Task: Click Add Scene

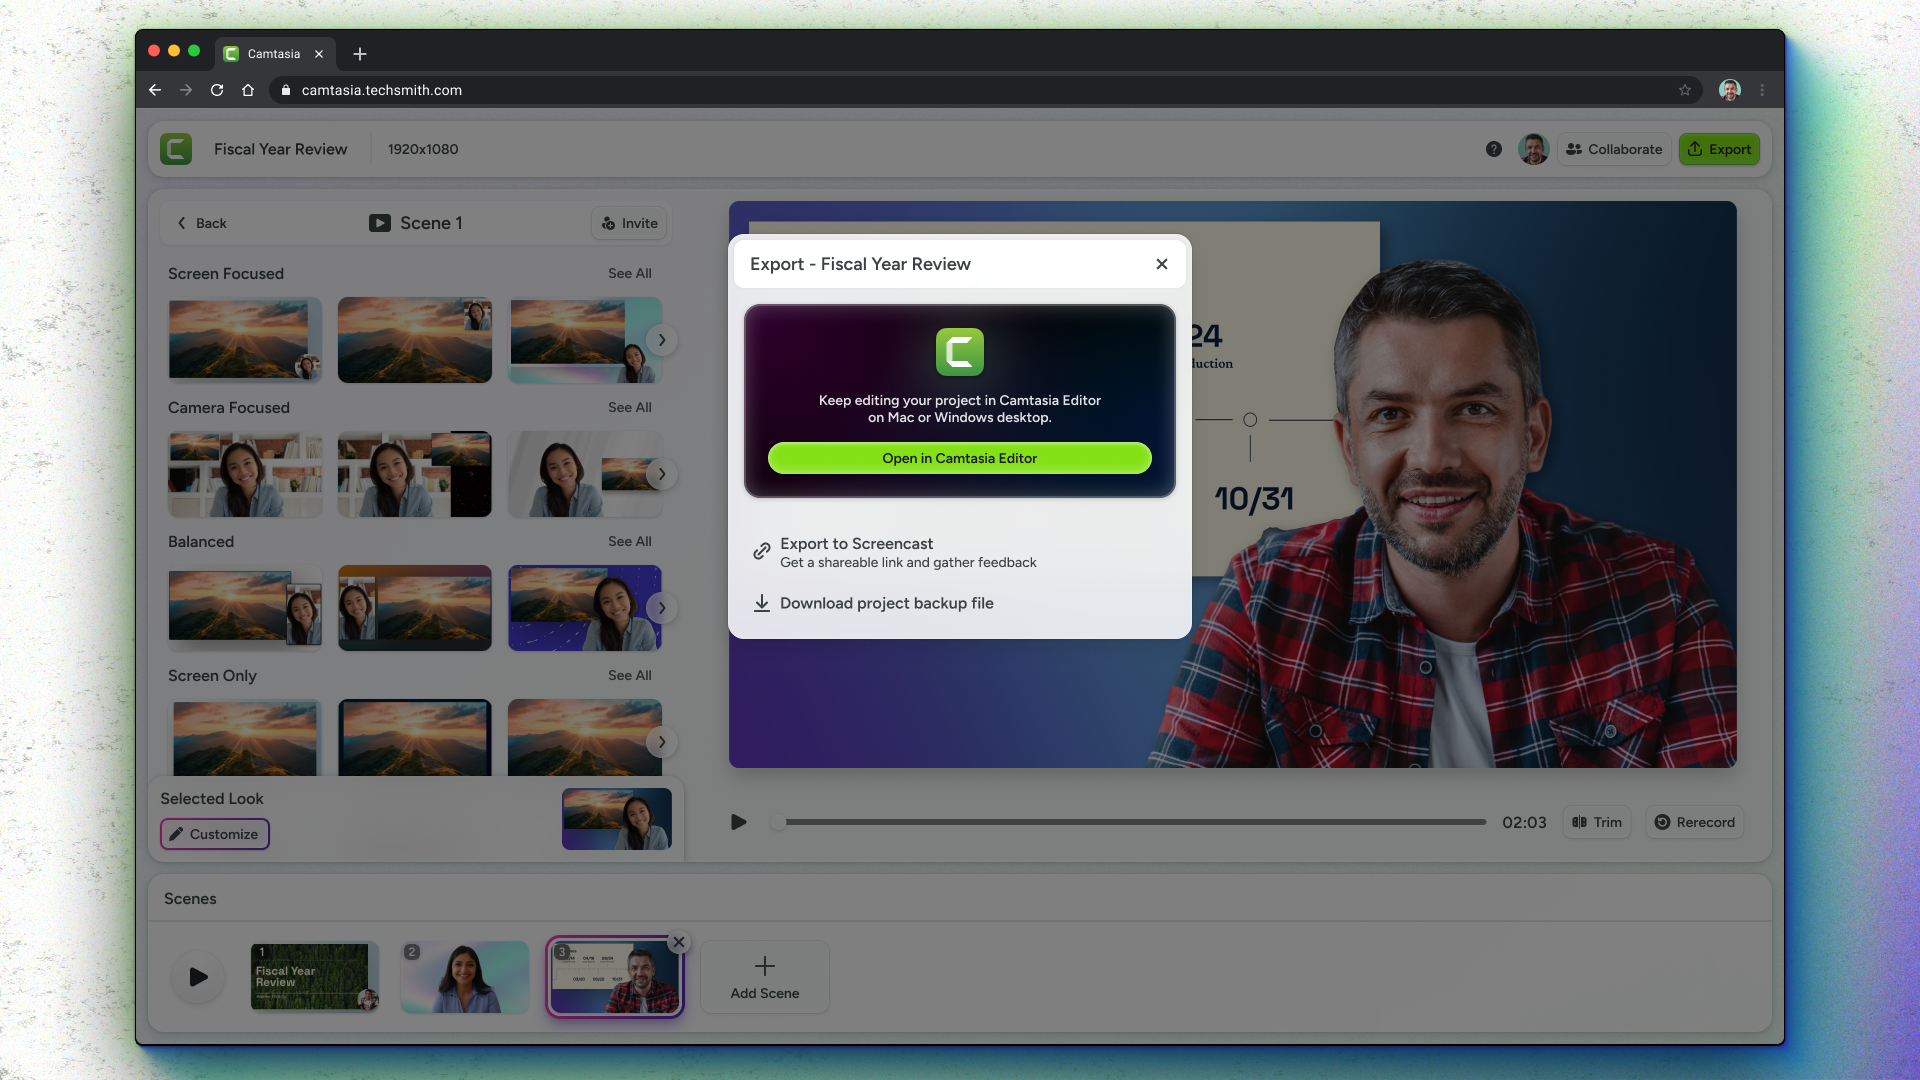Action: coord(765,977)
